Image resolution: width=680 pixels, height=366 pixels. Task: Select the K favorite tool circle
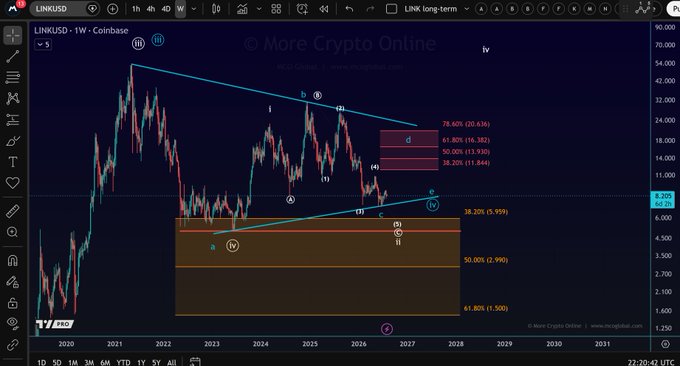574,9
